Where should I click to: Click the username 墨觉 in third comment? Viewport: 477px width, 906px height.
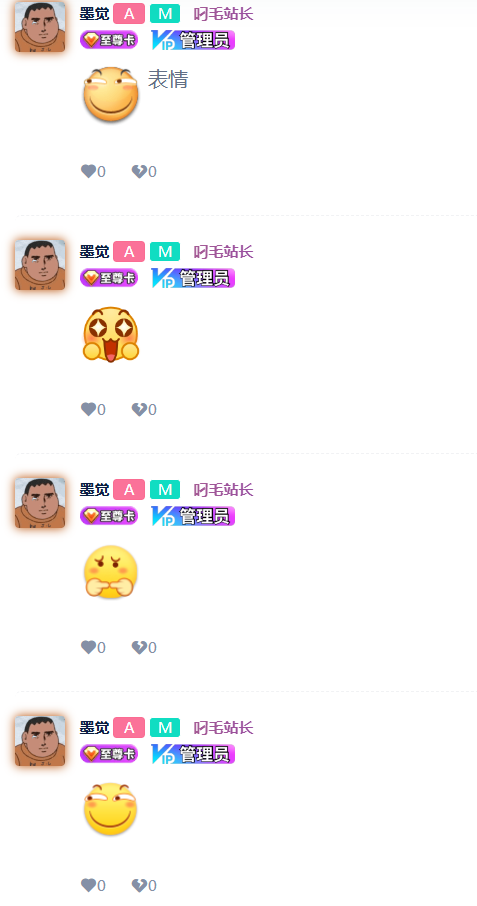pos(95,489)
